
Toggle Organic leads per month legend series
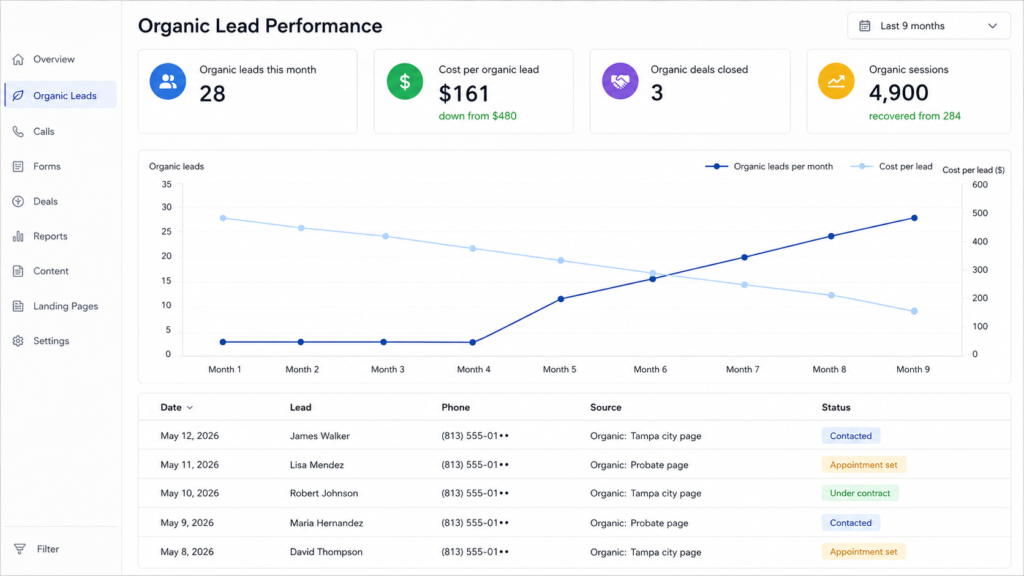pos(769,167)
